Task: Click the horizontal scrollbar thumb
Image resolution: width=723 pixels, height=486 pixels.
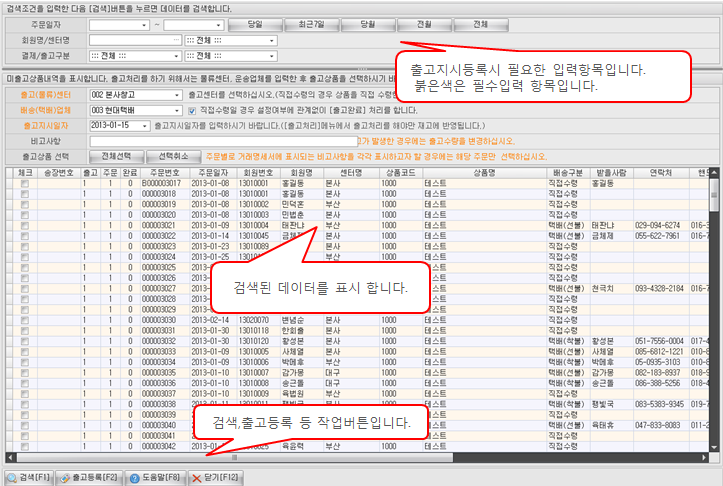Action: (x=235, y=457)
